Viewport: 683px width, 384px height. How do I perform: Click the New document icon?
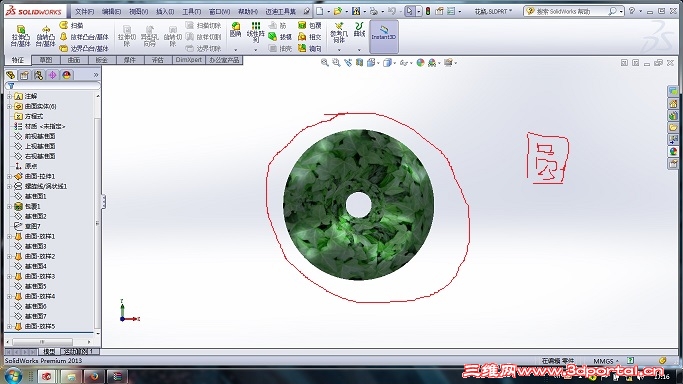pos(319,11)
